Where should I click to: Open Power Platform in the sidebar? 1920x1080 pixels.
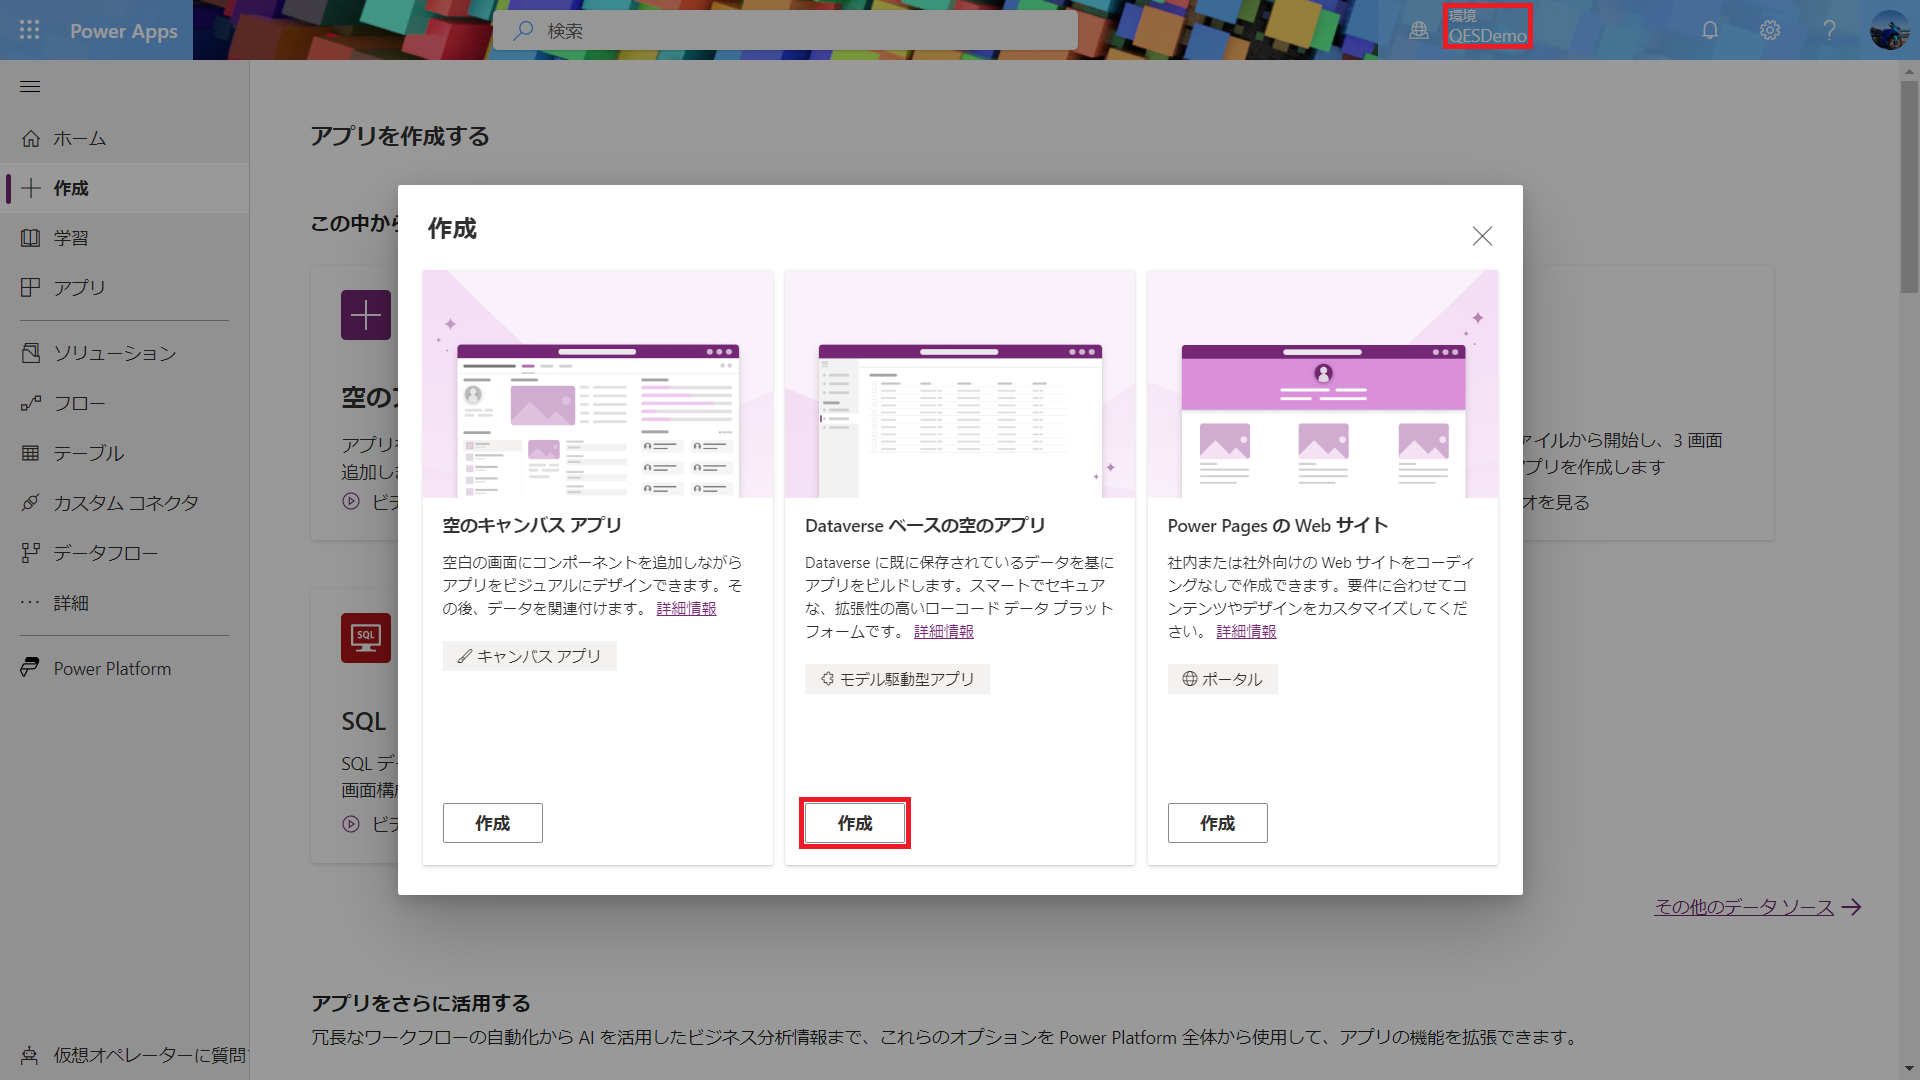pyautogui.click(x=124, y=668)
